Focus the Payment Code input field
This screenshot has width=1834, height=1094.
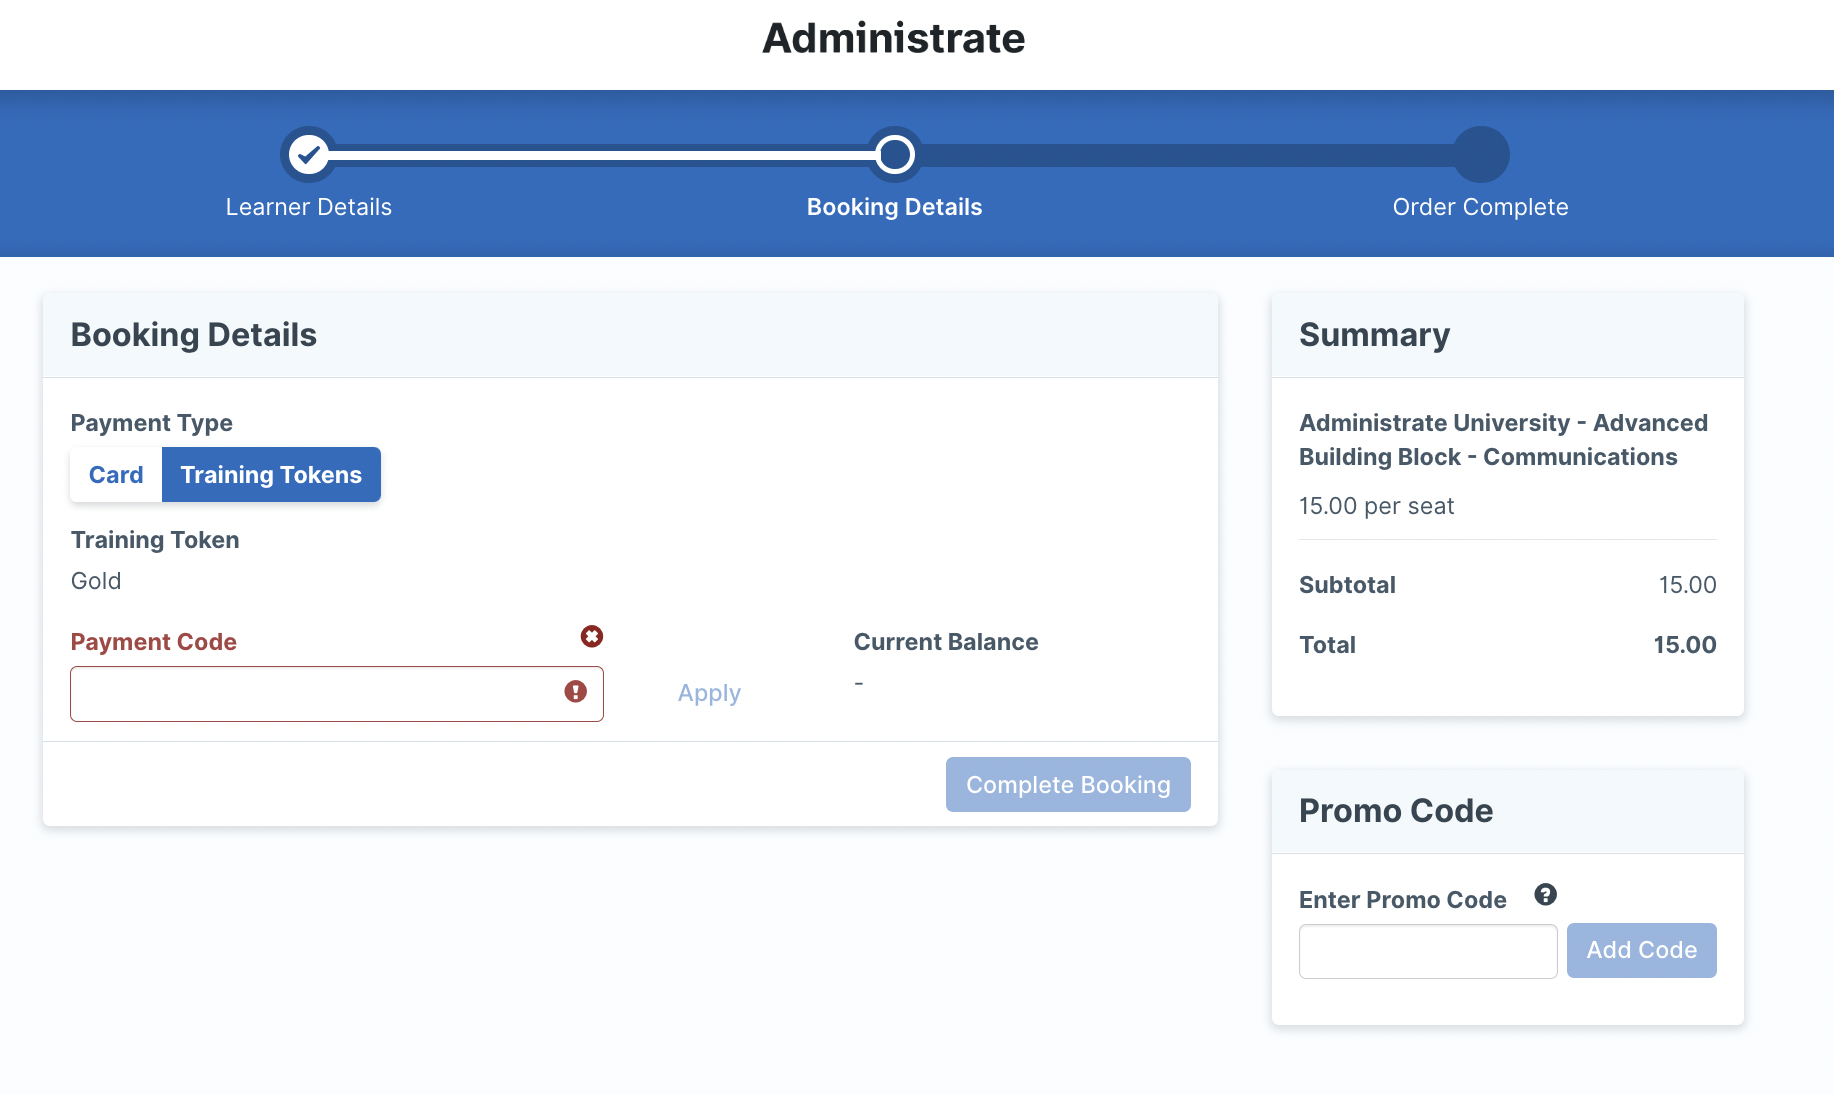point(337,694)
